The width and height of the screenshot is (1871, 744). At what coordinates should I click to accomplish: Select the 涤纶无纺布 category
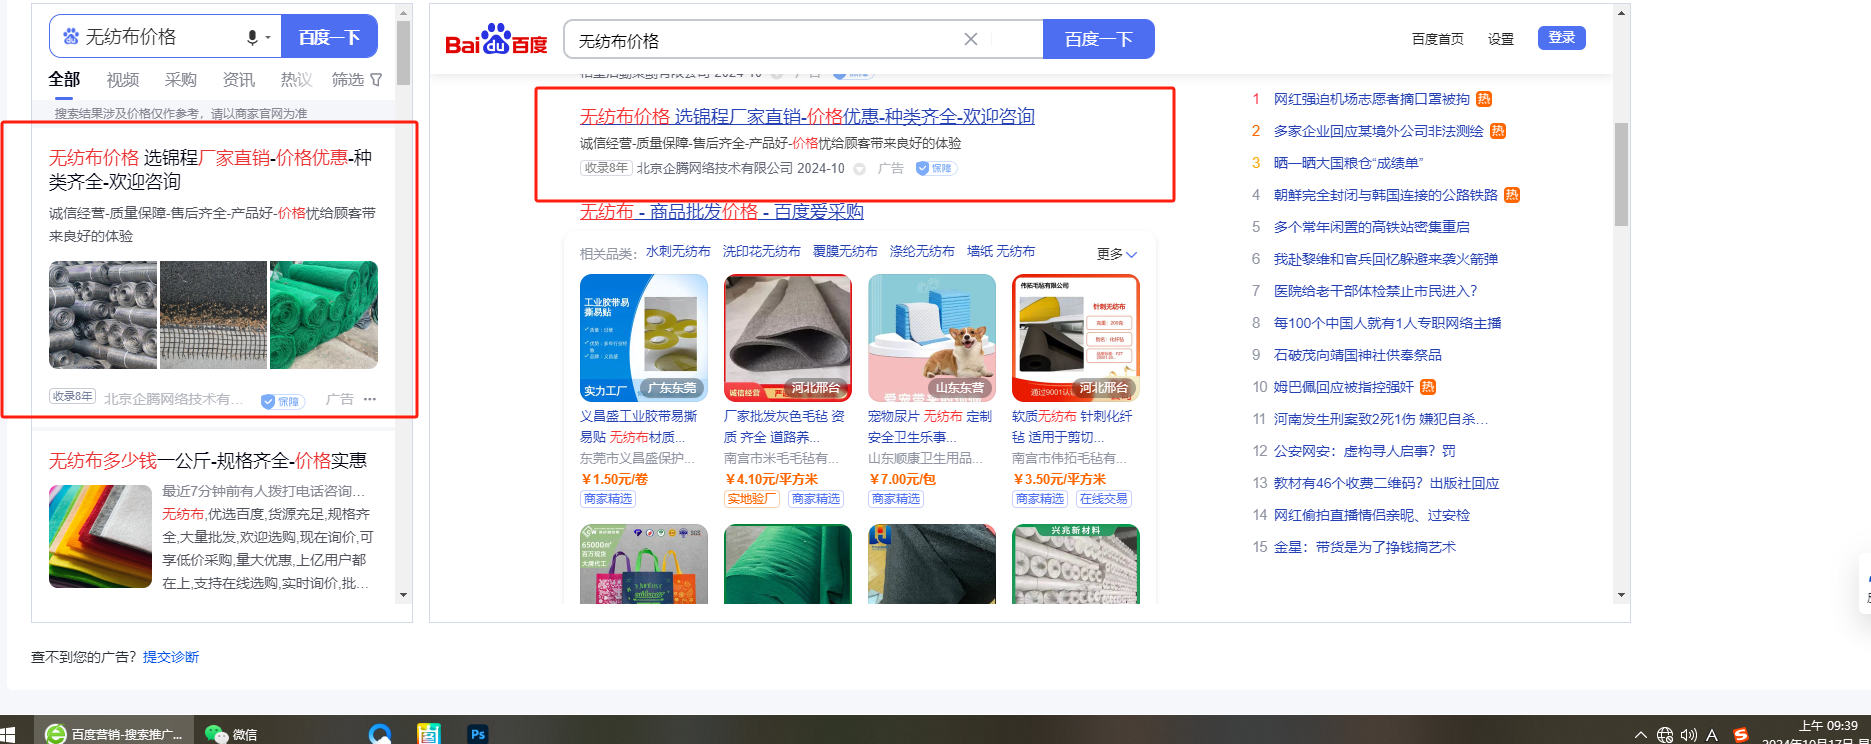(x=922, y=252)
